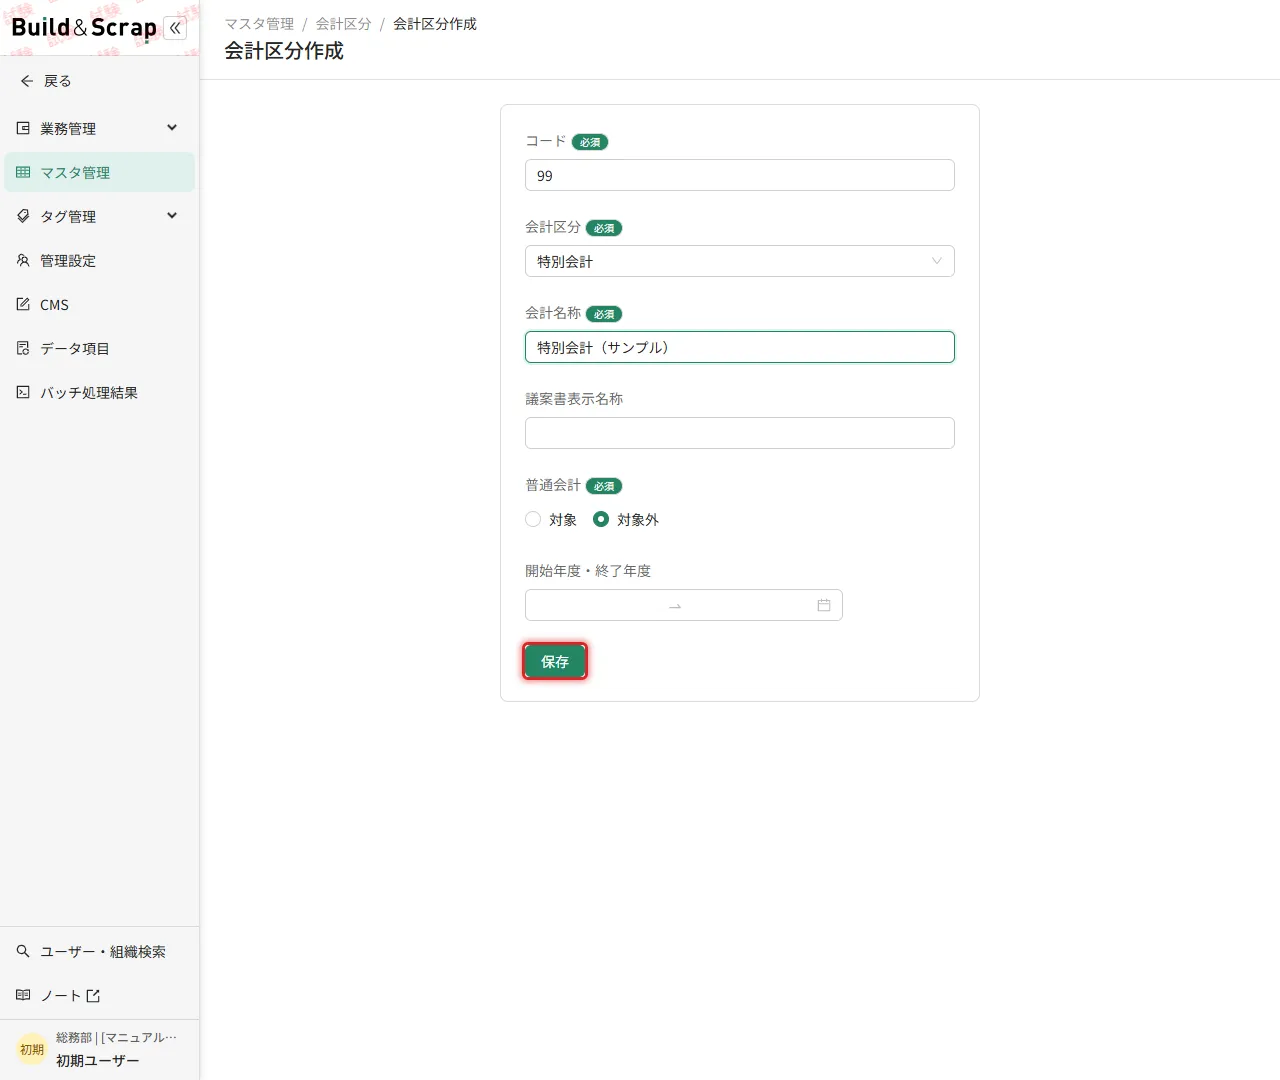Click the 管理設定 user icon
The height and width of the screenshot is (1080, 1280).
tap(23, 260)
